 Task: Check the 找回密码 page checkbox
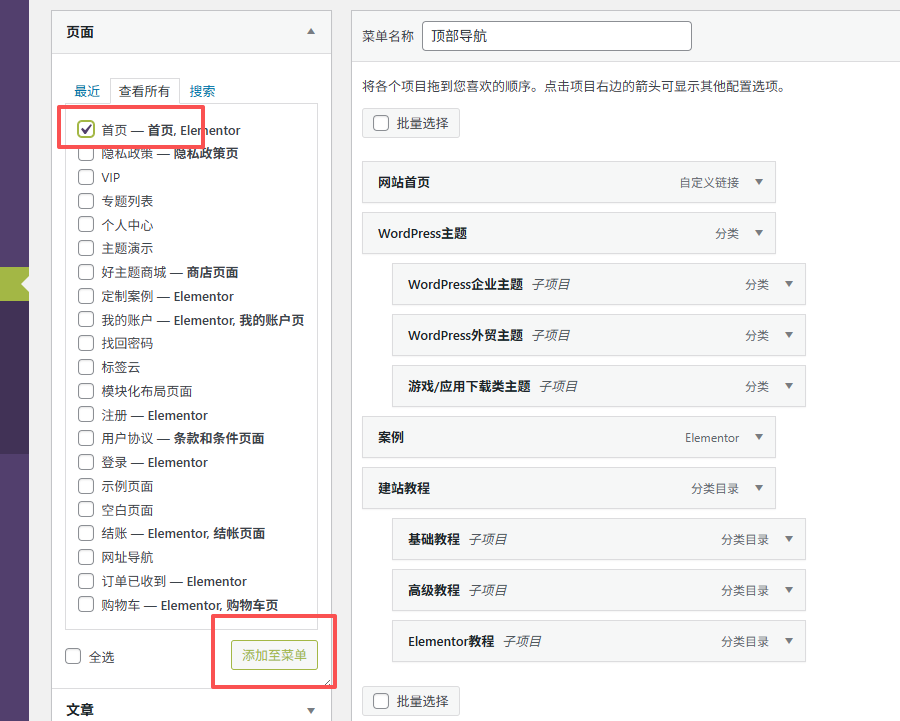pos(86,343)
